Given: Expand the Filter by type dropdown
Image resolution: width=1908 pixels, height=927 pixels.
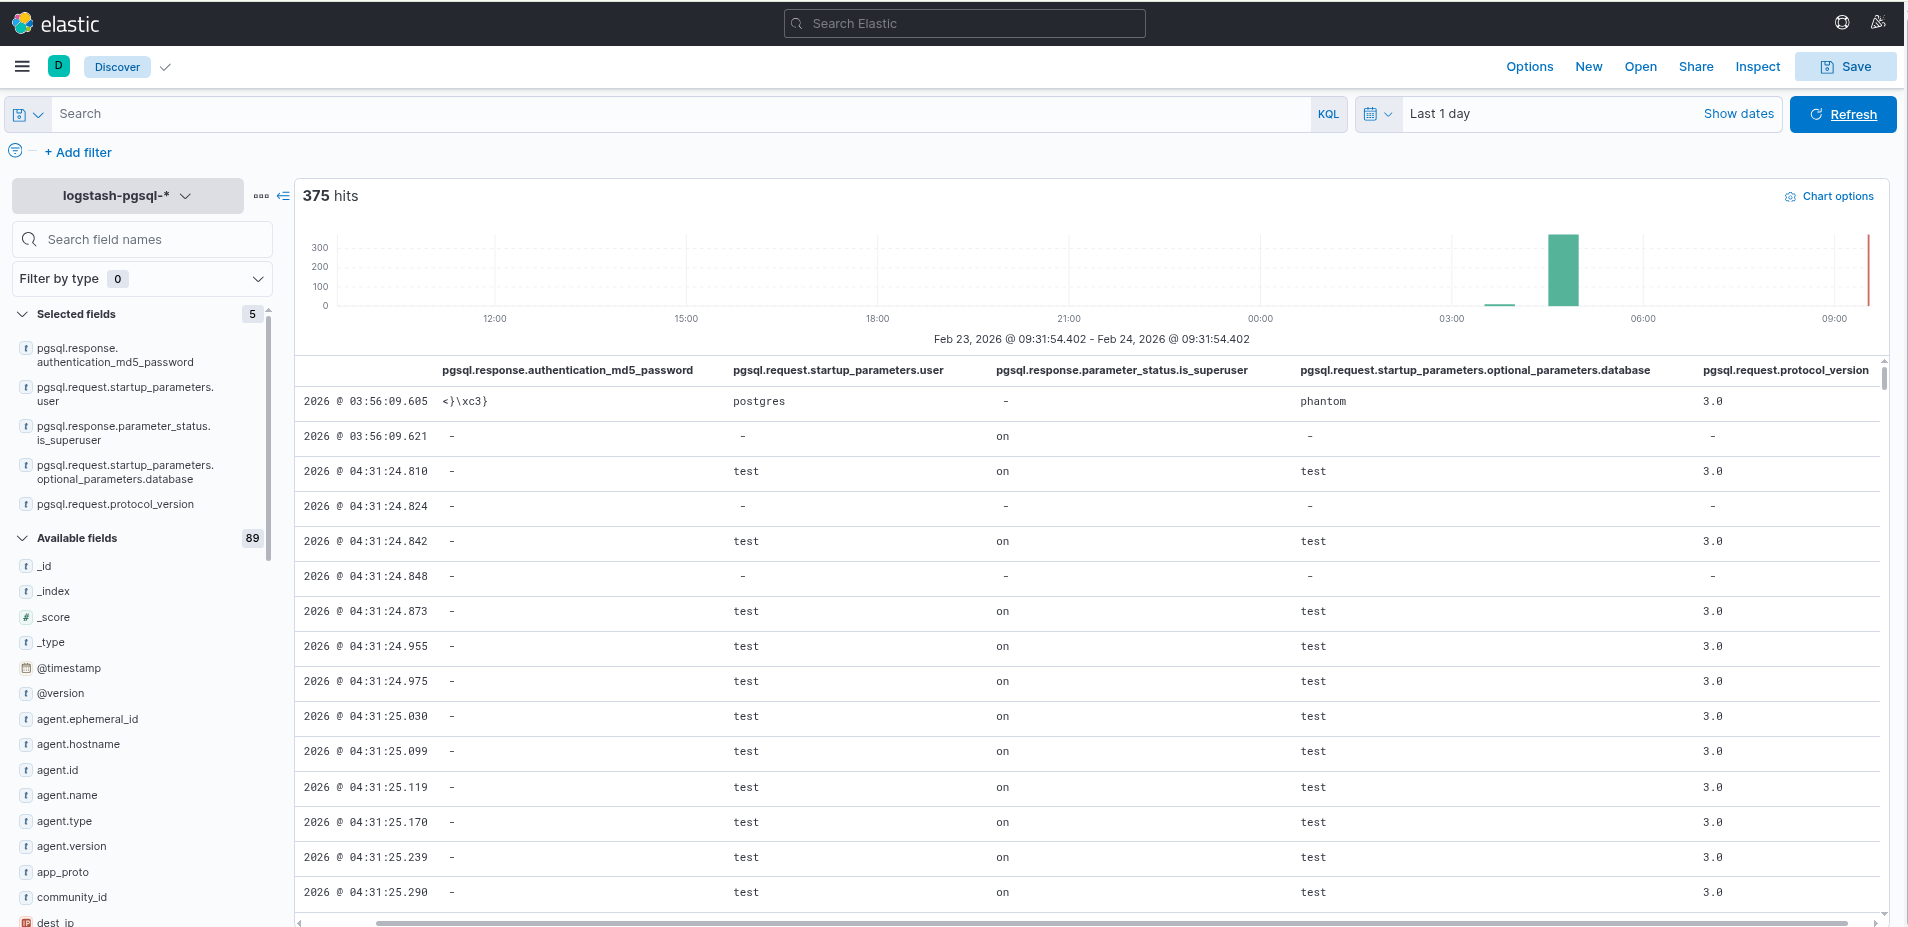Looking at the screenshot, I should pos(142,279).
